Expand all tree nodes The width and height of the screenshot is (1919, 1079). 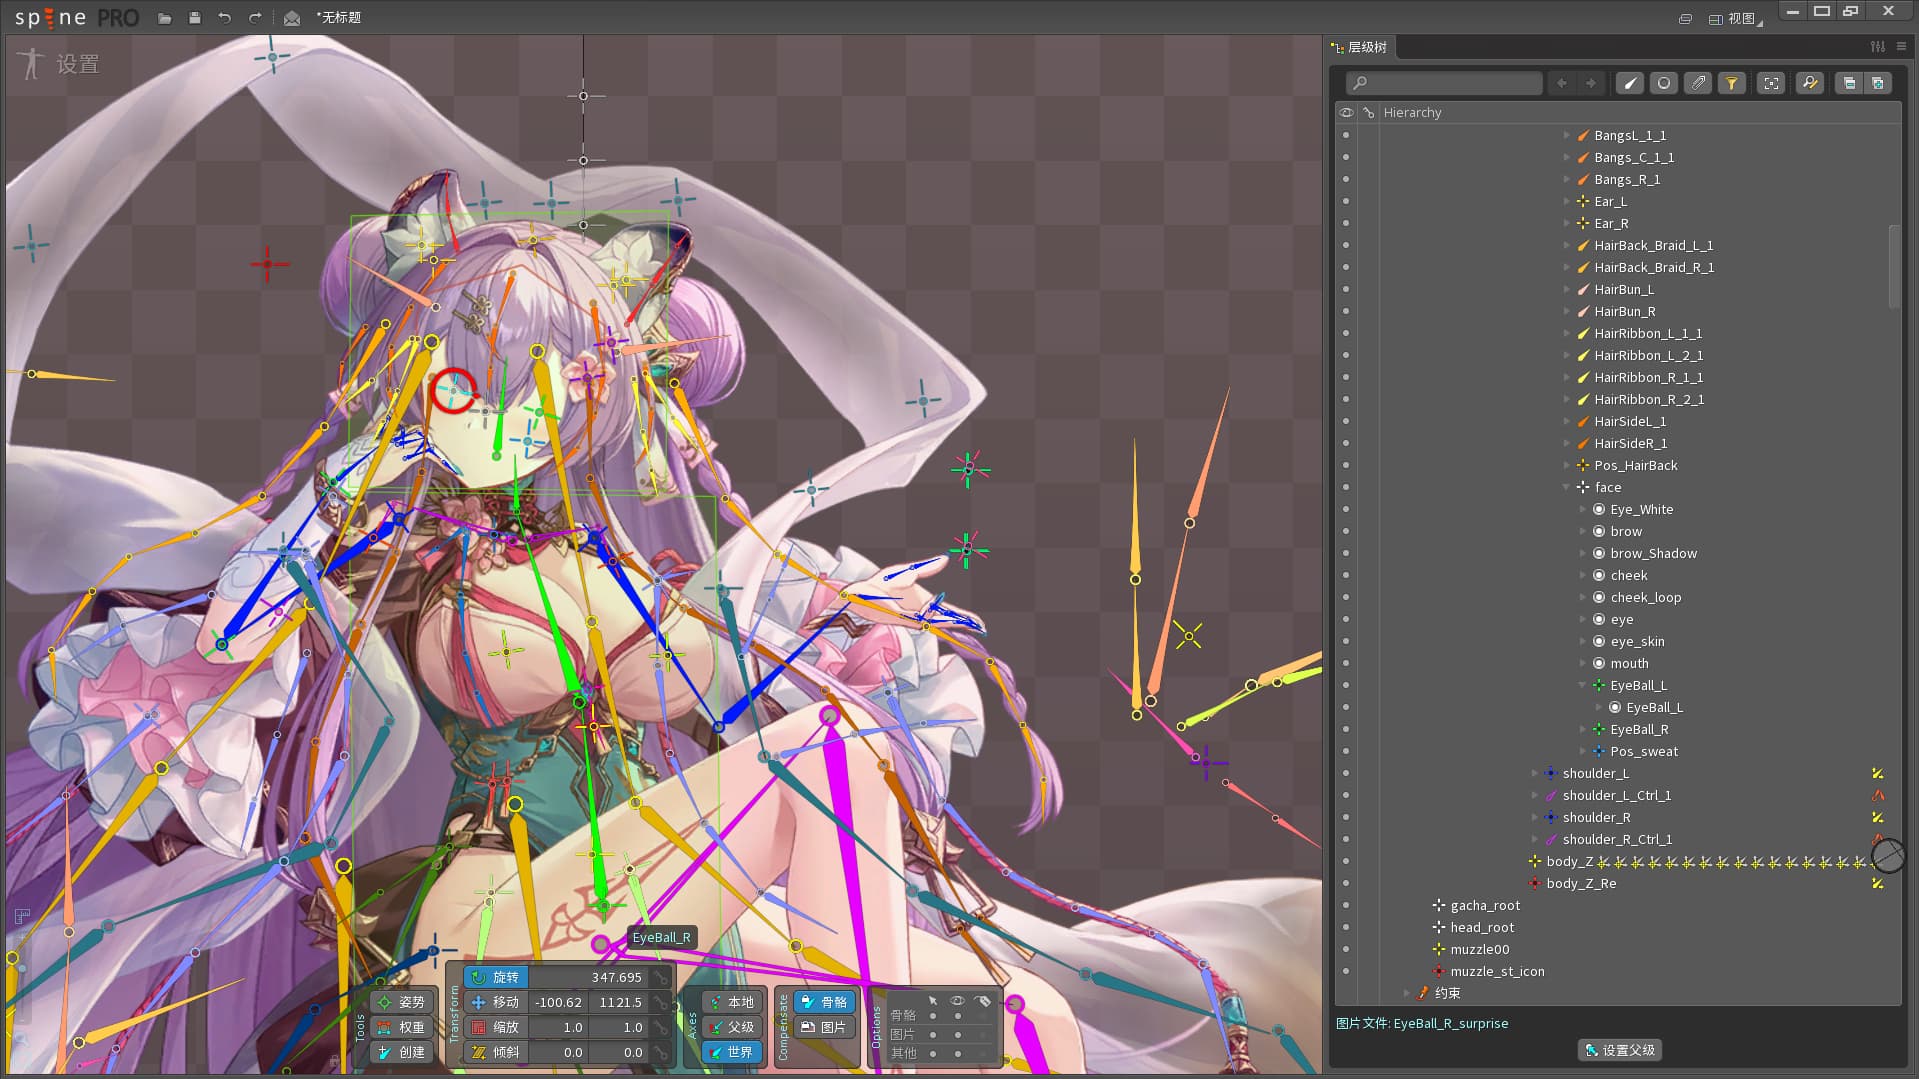coord(1878,83)
